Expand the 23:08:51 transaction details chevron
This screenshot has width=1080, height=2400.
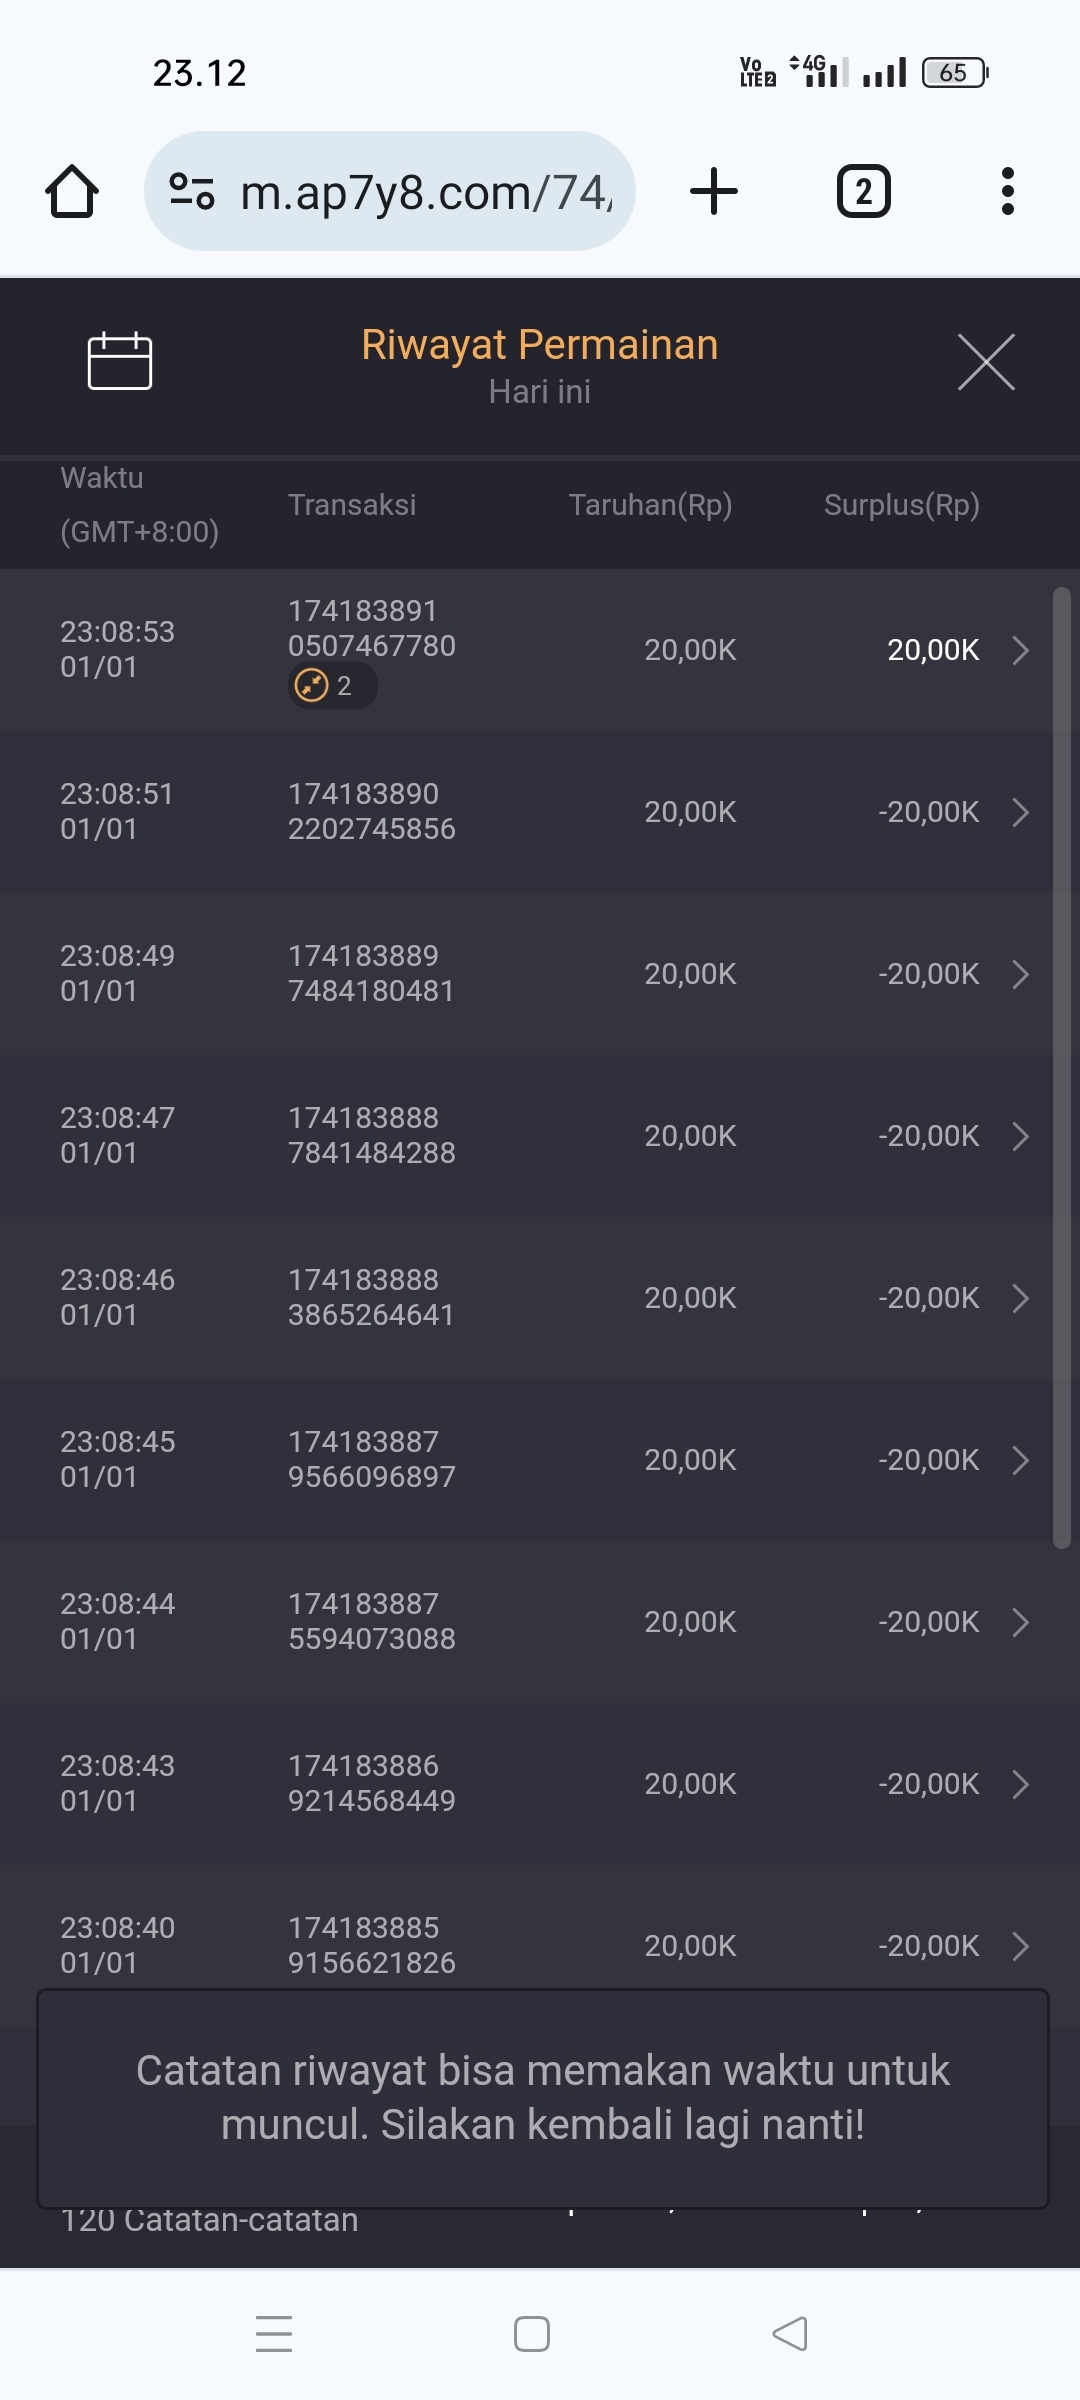point(1021,812)
